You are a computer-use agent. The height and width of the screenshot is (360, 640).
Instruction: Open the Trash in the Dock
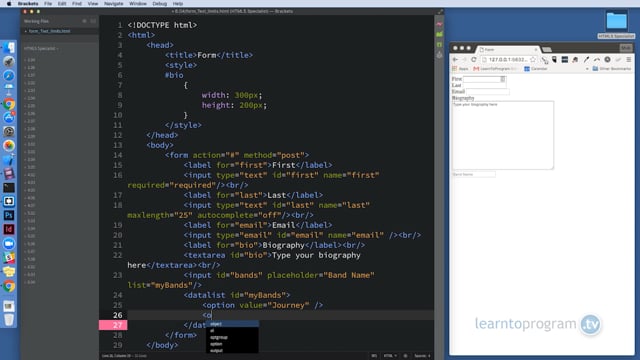(9, 320)
